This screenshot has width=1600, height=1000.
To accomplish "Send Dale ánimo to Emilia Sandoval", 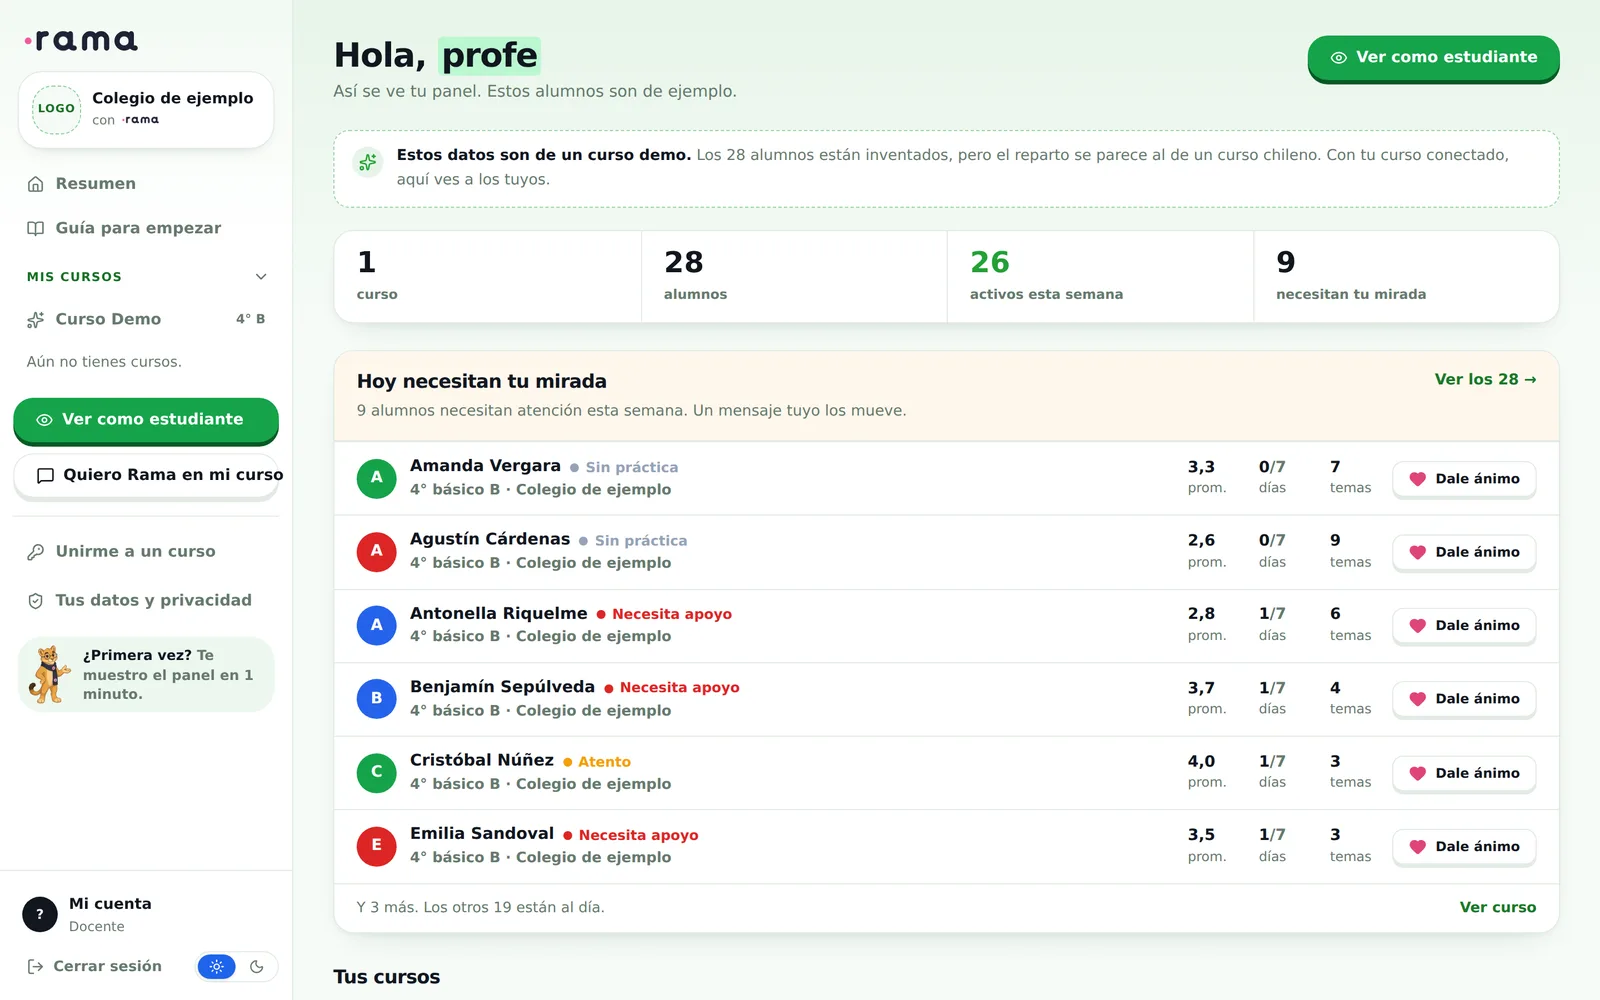I will [1464, 847].
